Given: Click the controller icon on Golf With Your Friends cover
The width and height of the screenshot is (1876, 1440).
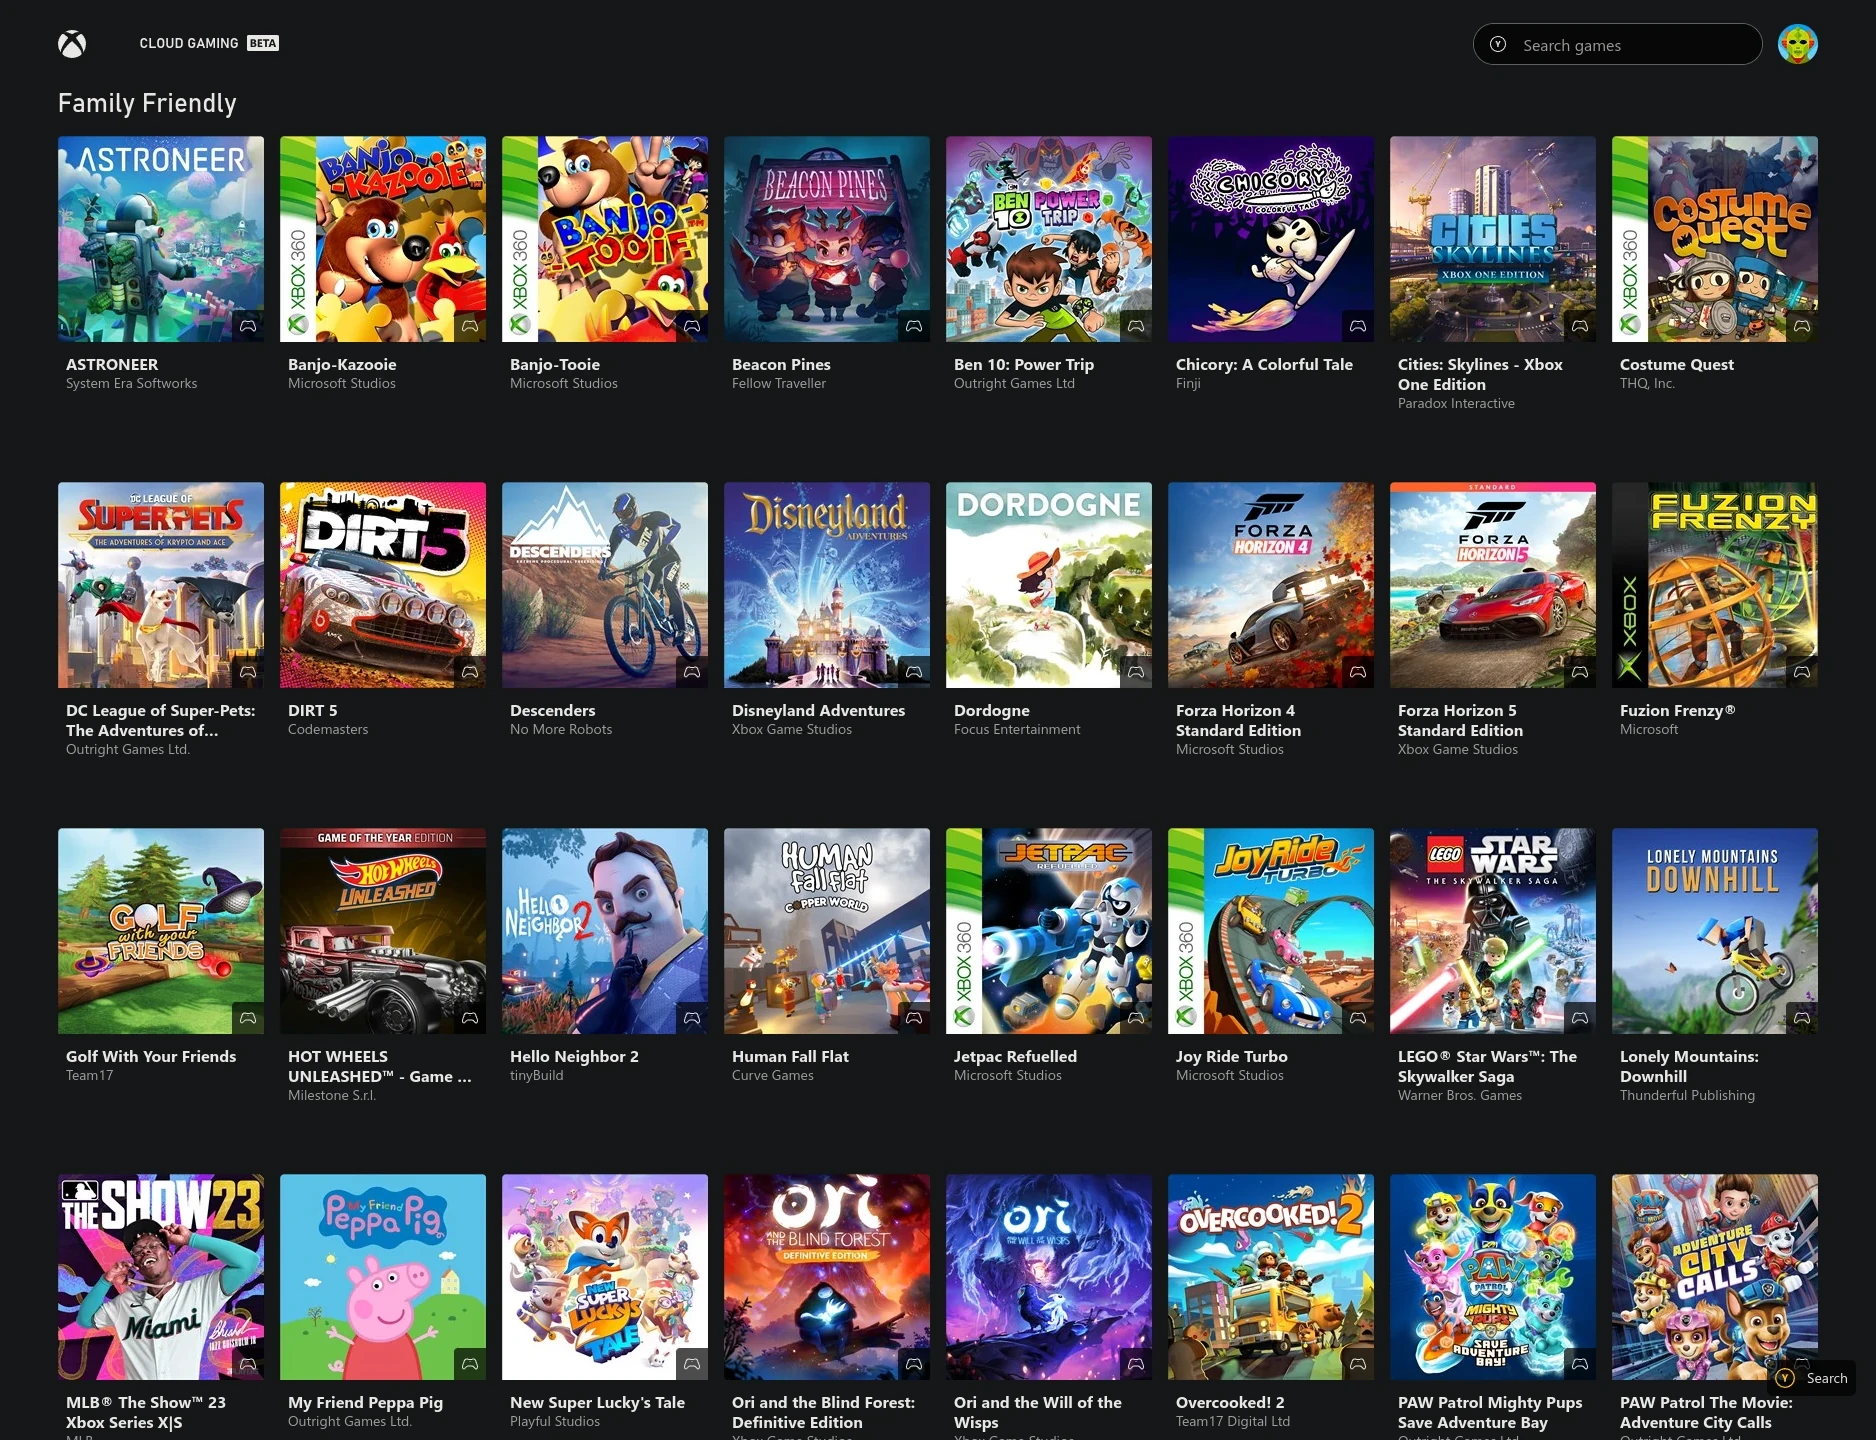Looking at the screenshot, I should pos(248,1018).
